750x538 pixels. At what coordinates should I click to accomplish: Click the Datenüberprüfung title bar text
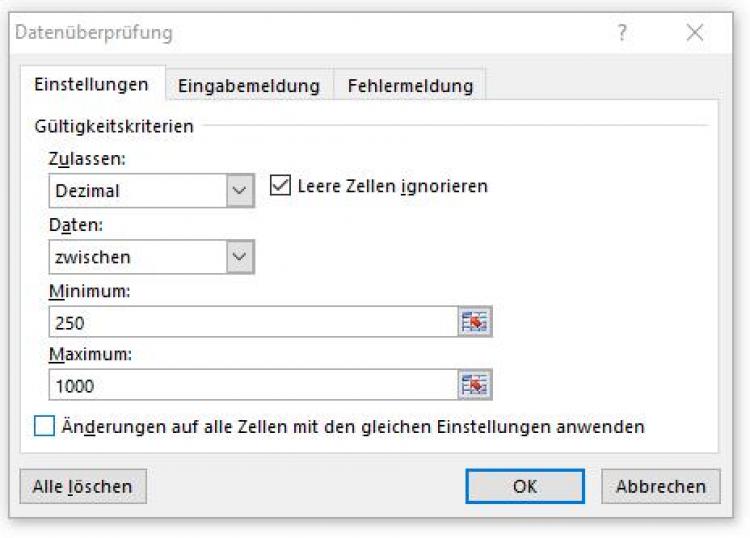coord(94,33)
